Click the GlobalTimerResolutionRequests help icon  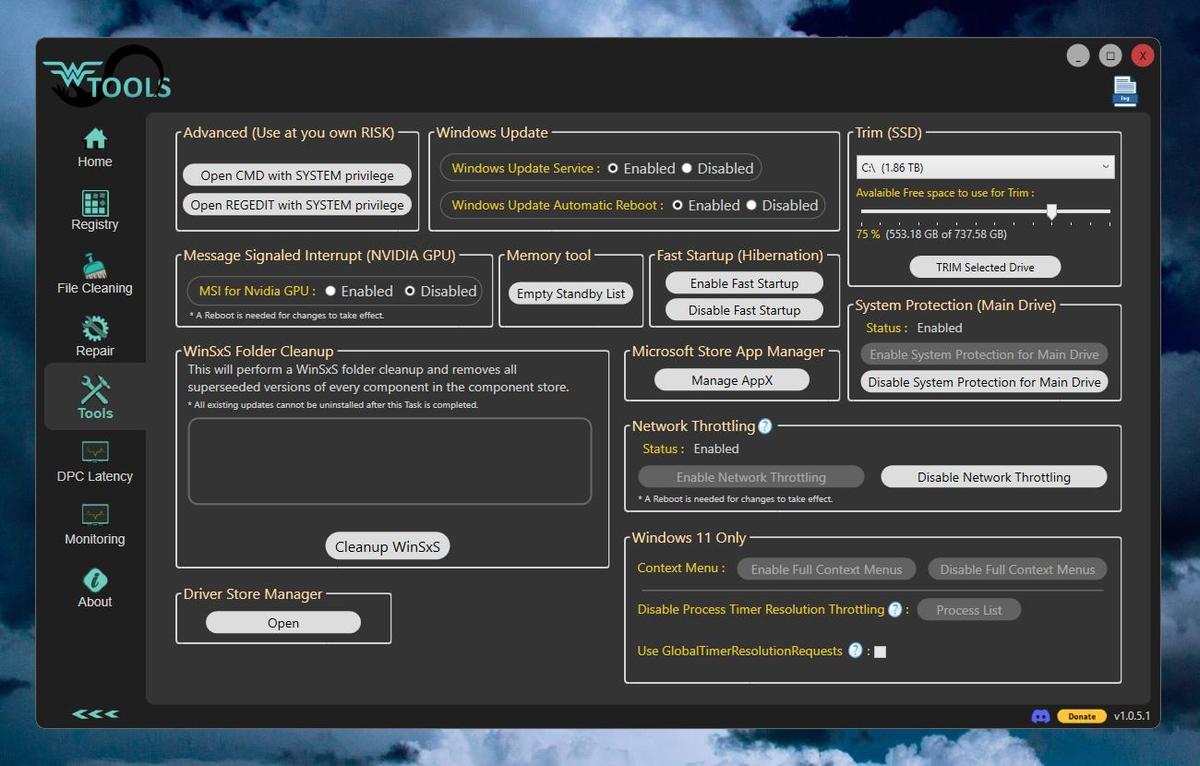855,650
